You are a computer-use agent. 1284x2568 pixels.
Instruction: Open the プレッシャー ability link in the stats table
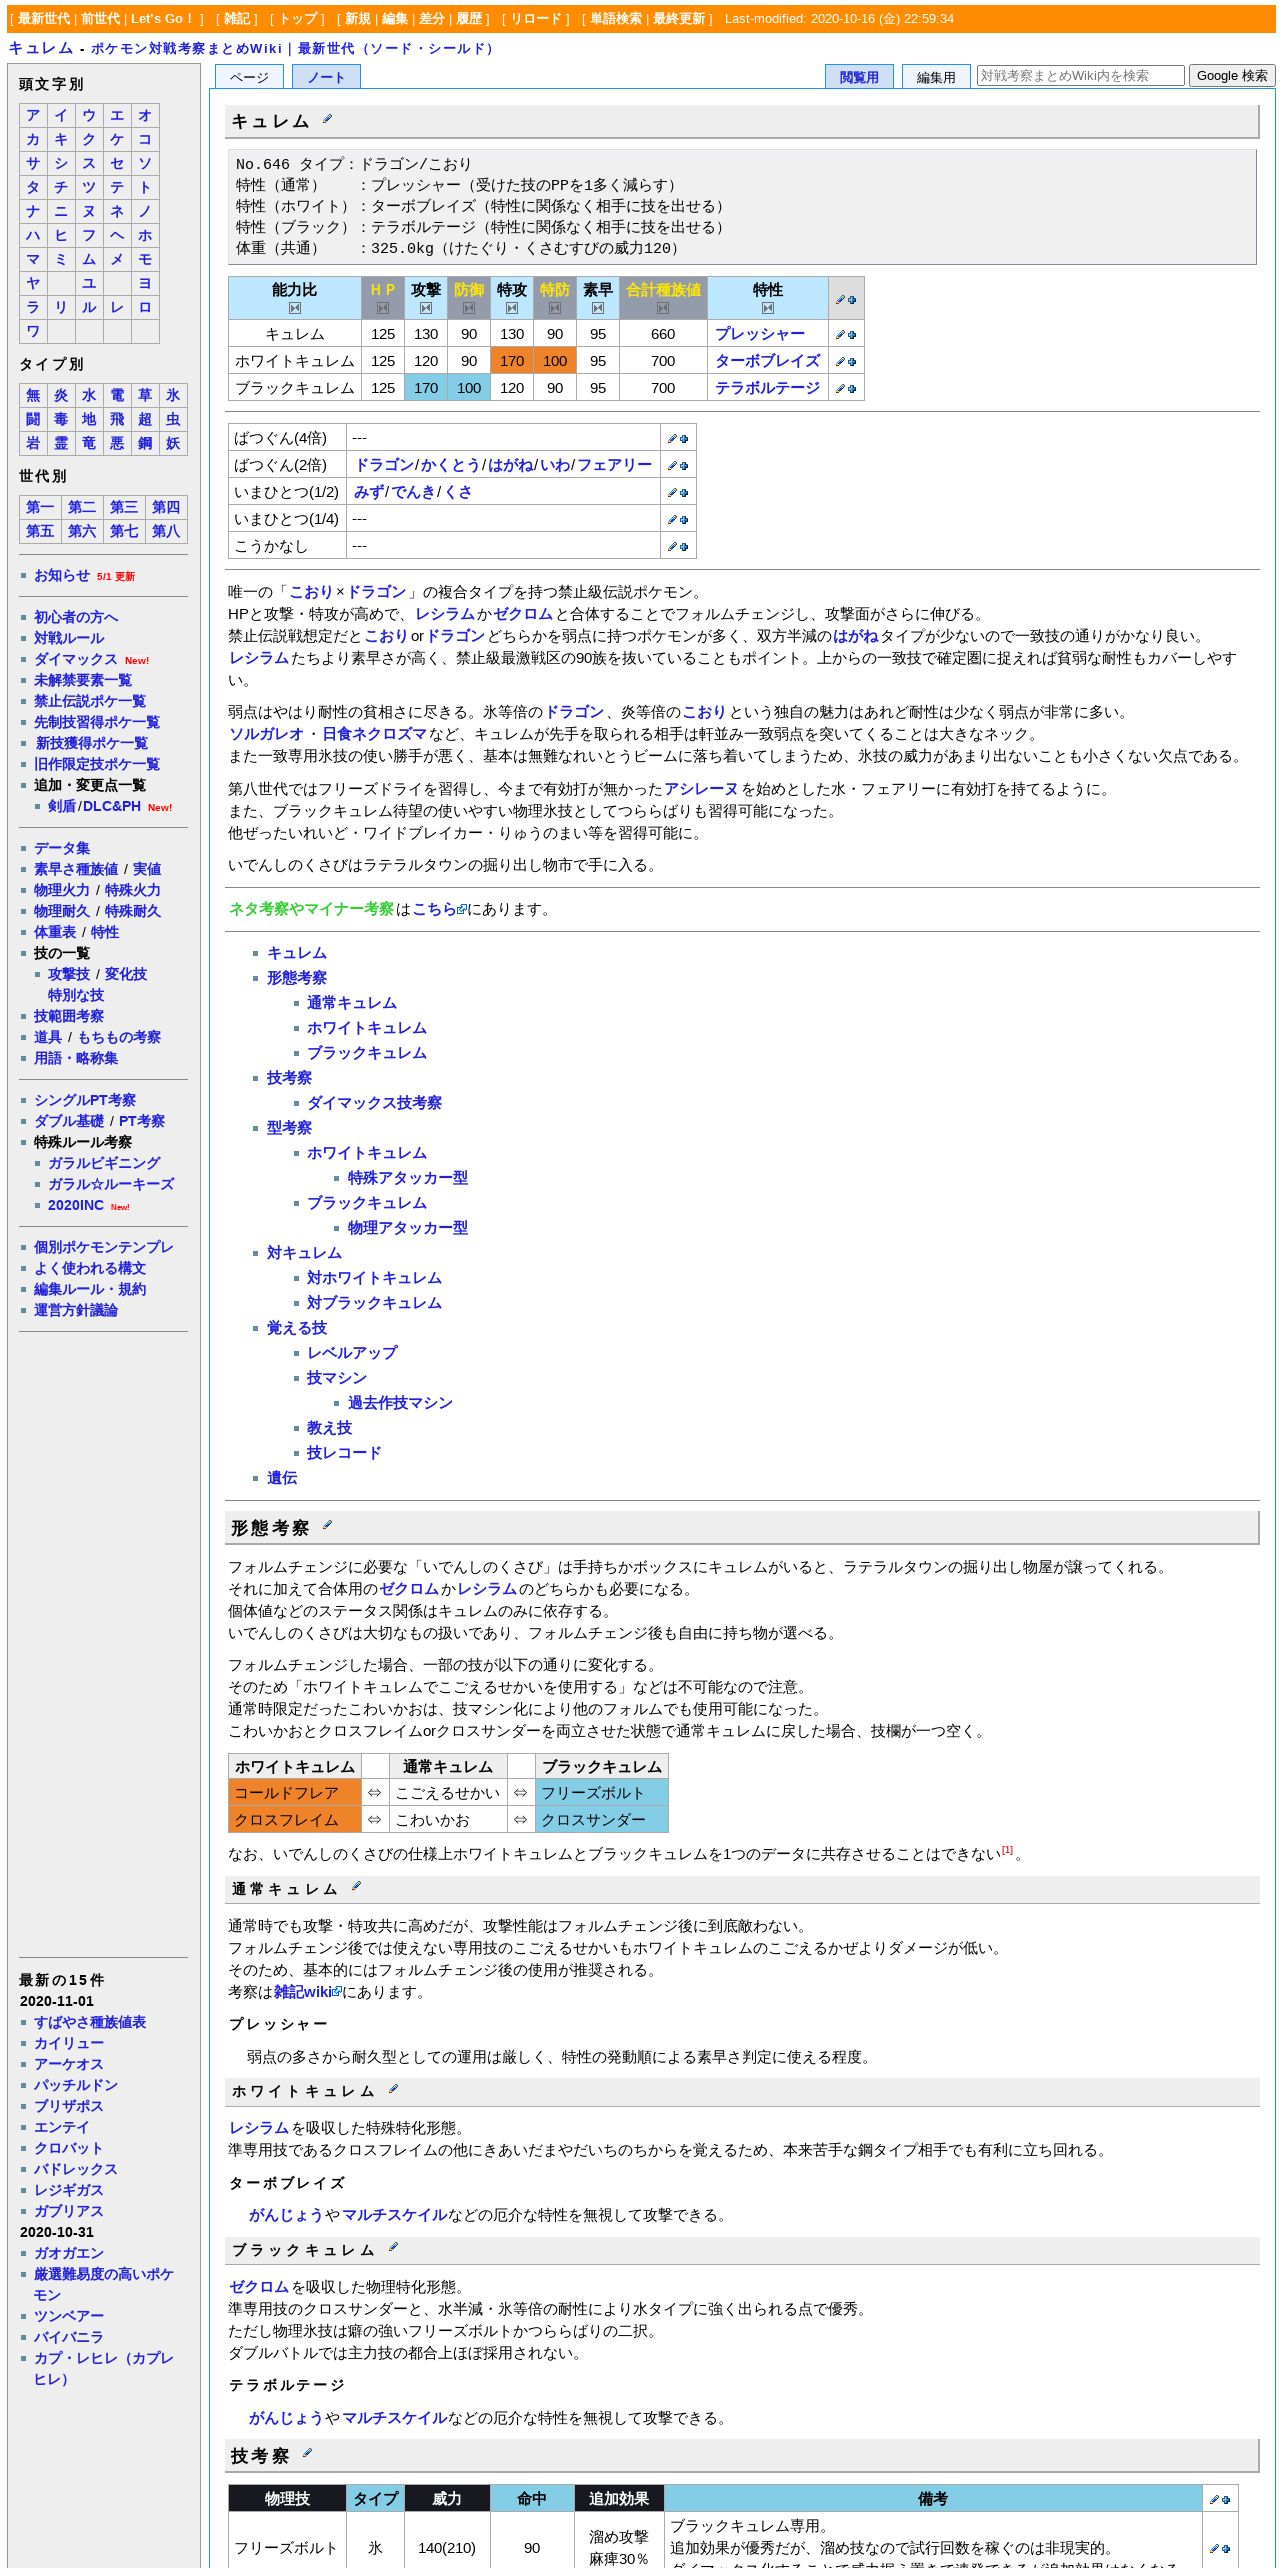click(x=760, y=334)
